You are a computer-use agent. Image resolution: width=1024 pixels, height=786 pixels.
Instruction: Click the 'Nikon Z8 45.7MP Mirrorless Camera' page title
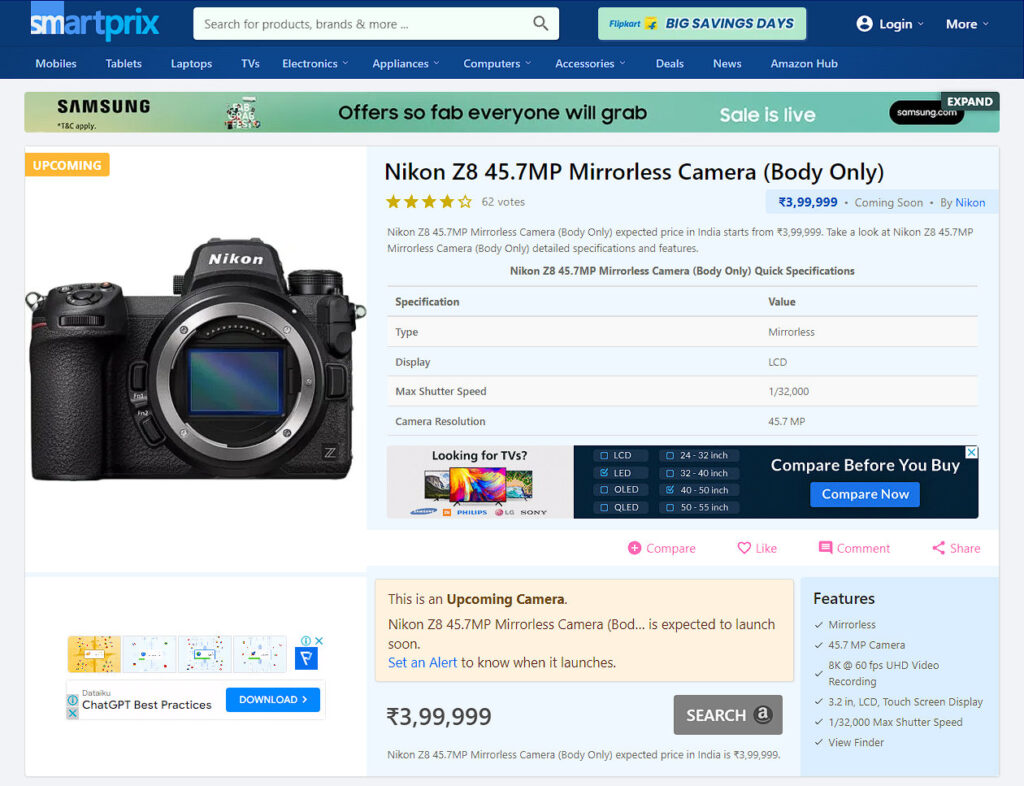(633, 172)
